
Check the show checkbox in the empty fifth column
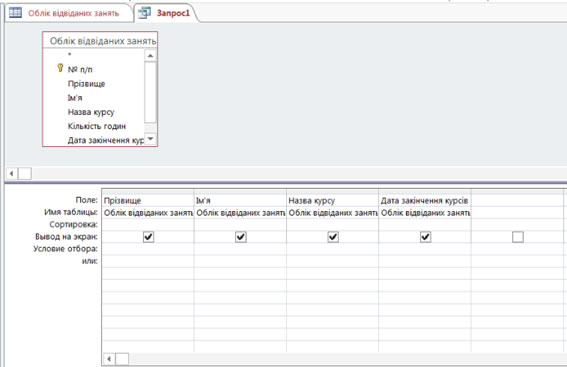[518, 237]
